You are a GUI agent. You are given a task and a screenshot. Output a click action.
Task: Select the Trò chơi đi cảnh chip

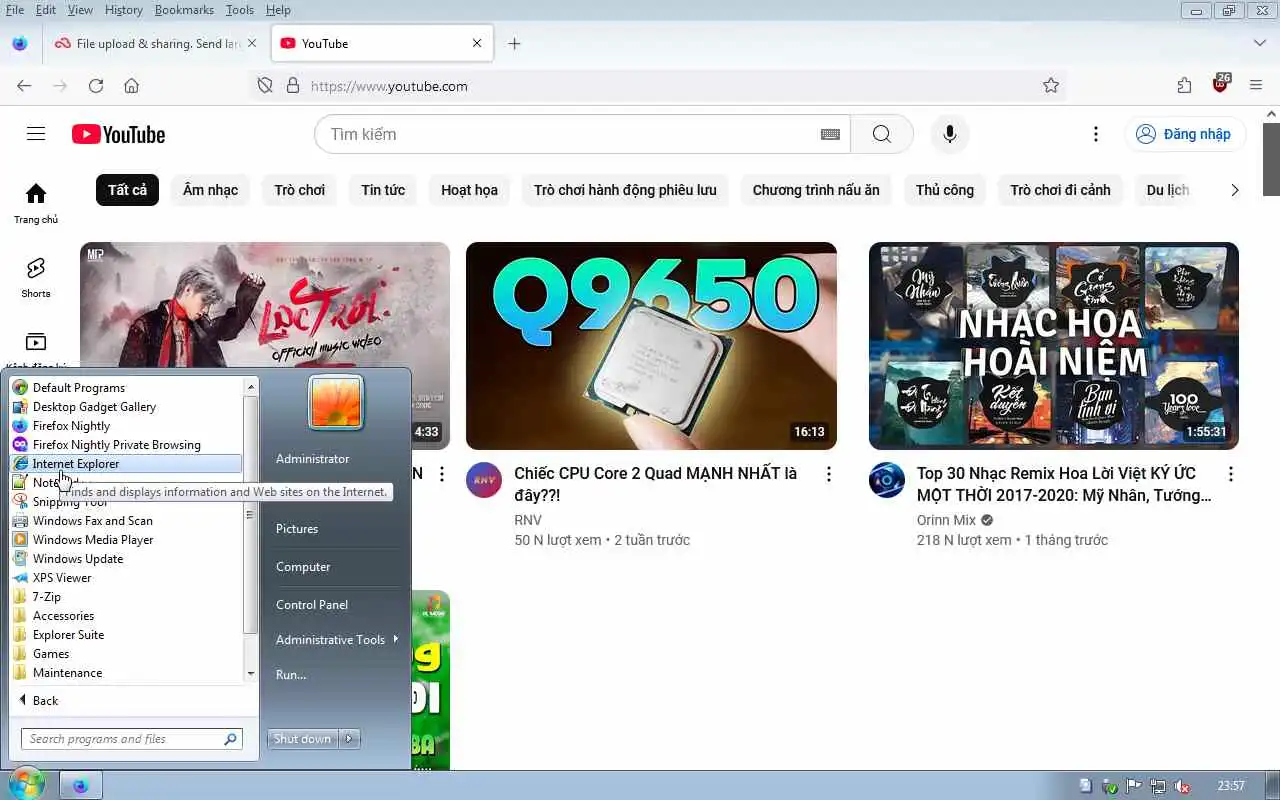pyautogui.click(x=1060, y=190)
